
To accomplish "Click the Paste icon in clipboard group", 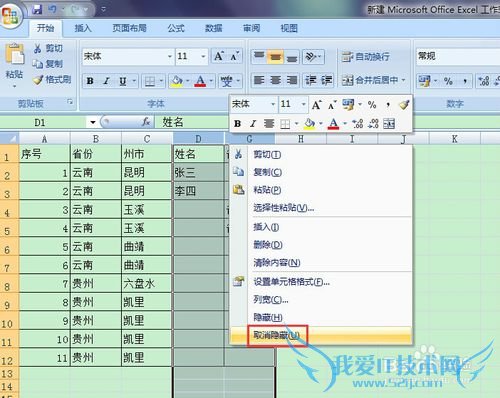I will tap(14, 55).
